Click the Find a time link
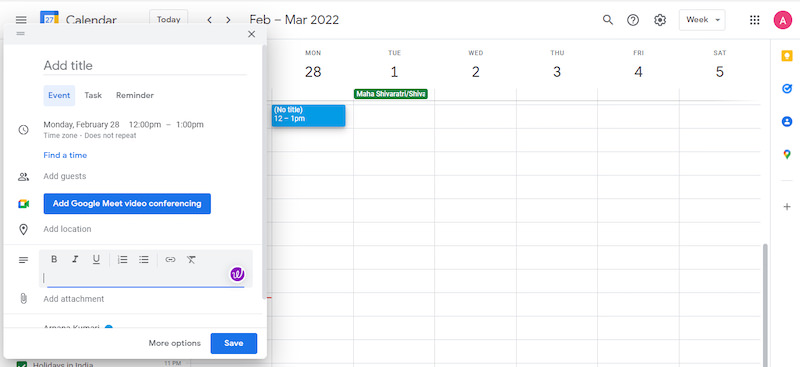800x367 pixels. [65, 155]
